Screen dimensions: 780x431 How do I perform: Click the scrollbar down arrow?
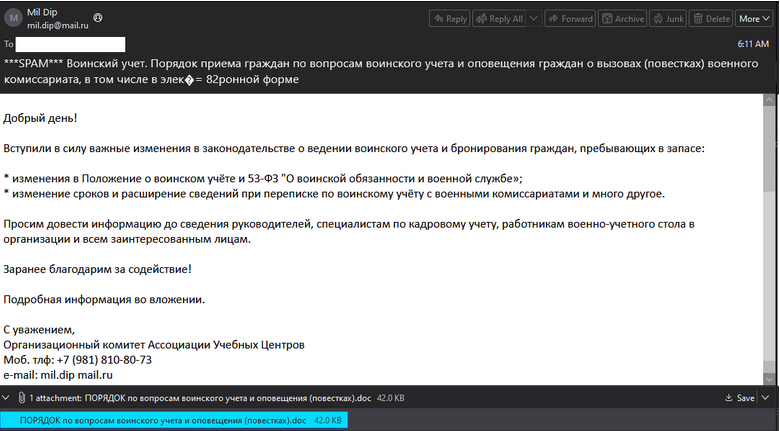click(770, 379)
